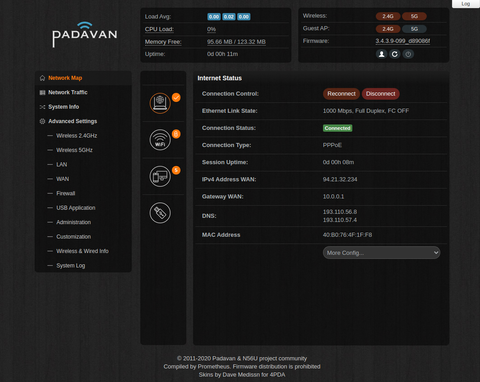Click the first Load Avg 0.00 badge
The height and width of the screenshot is (382, 480).
tap(214, 17)
